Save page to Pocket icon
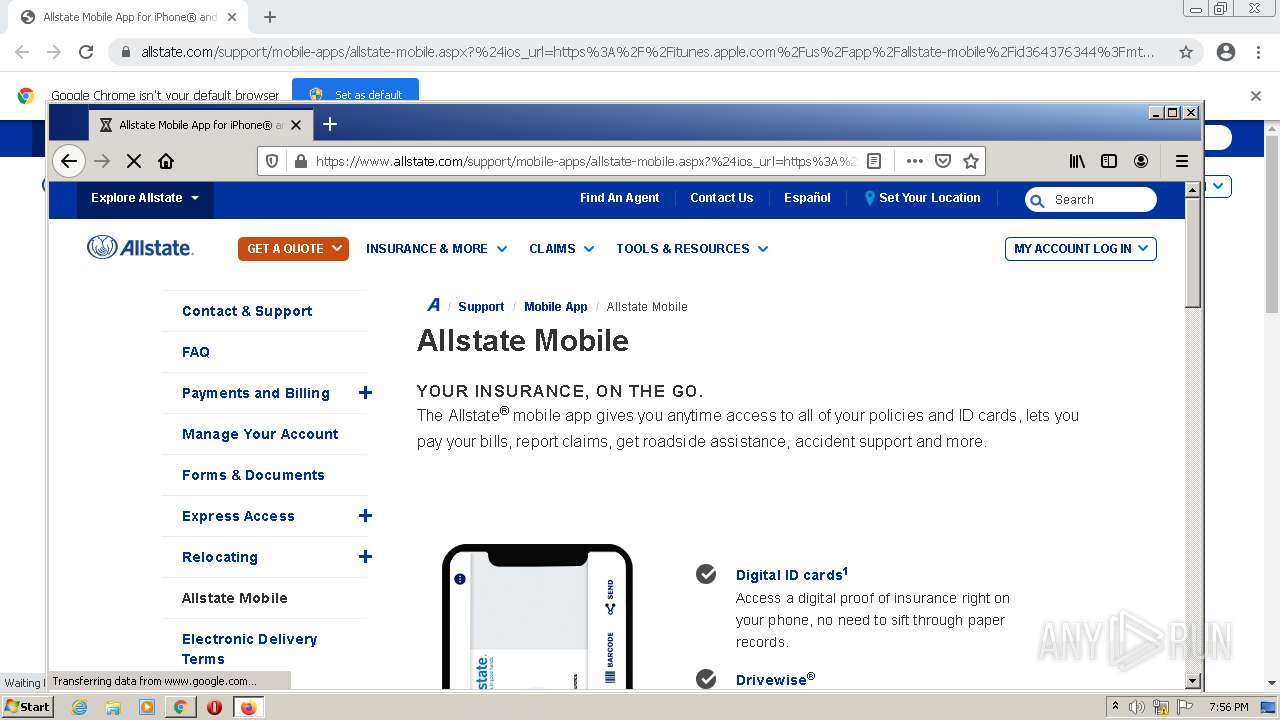 click(x=942, y=161)
